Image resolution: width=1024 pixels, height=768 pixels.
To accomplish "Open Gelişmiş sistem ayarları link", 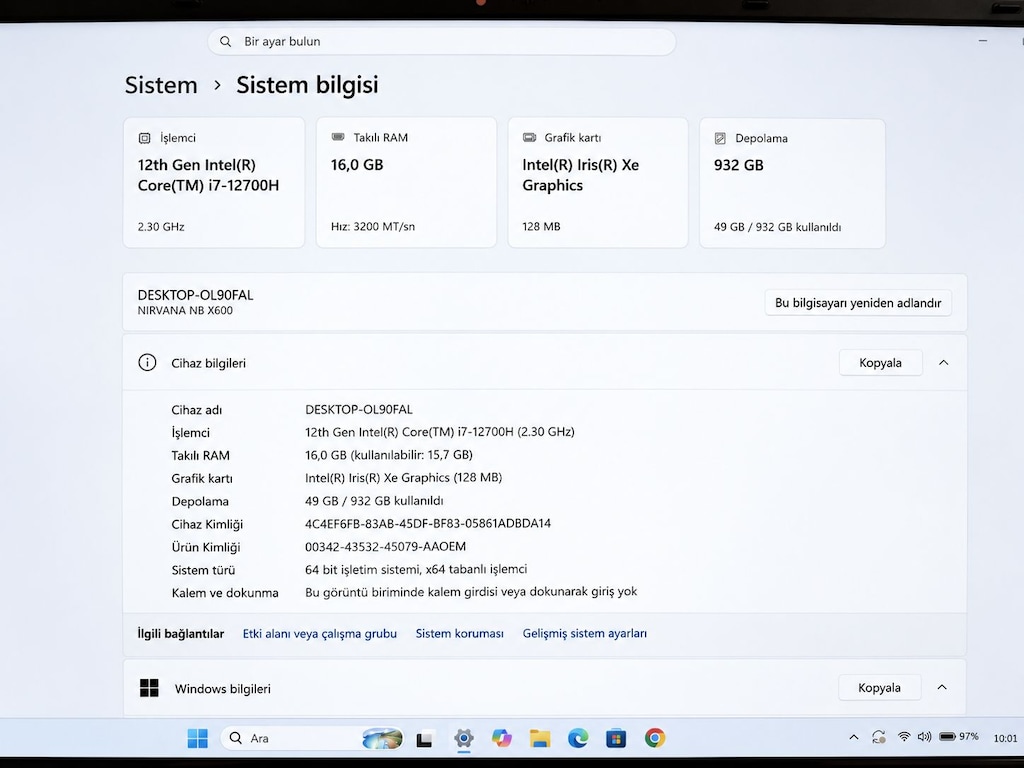I will tap(584, 633).
